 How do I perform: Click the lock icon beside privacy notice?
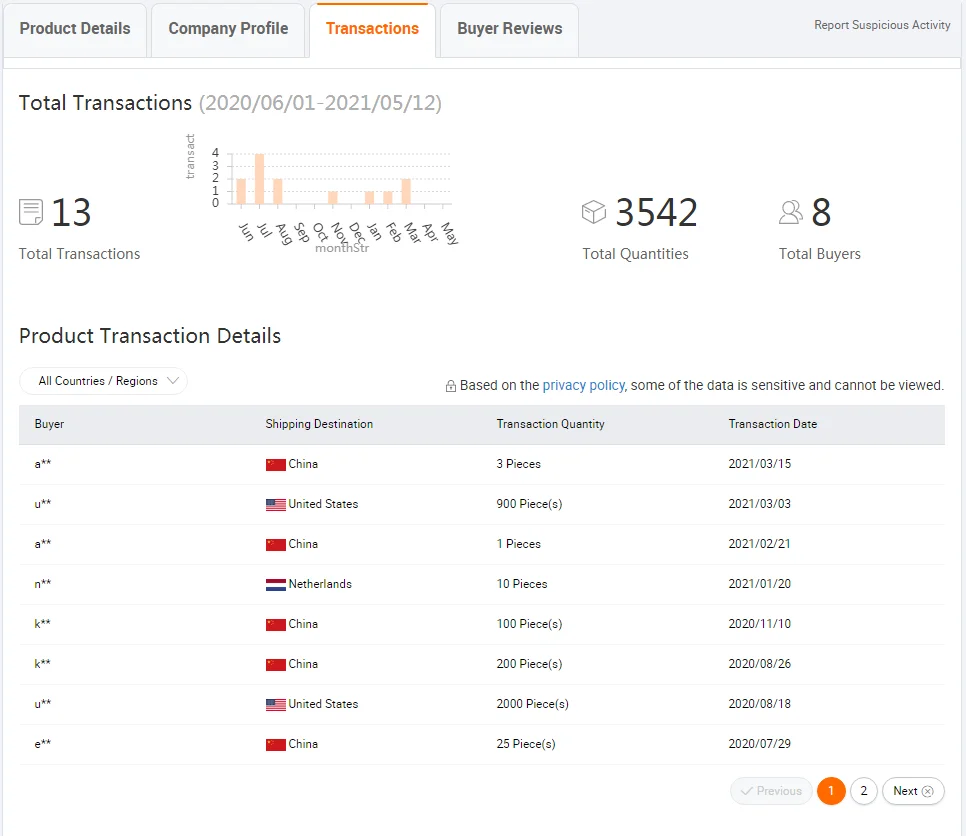pos(451,386)
